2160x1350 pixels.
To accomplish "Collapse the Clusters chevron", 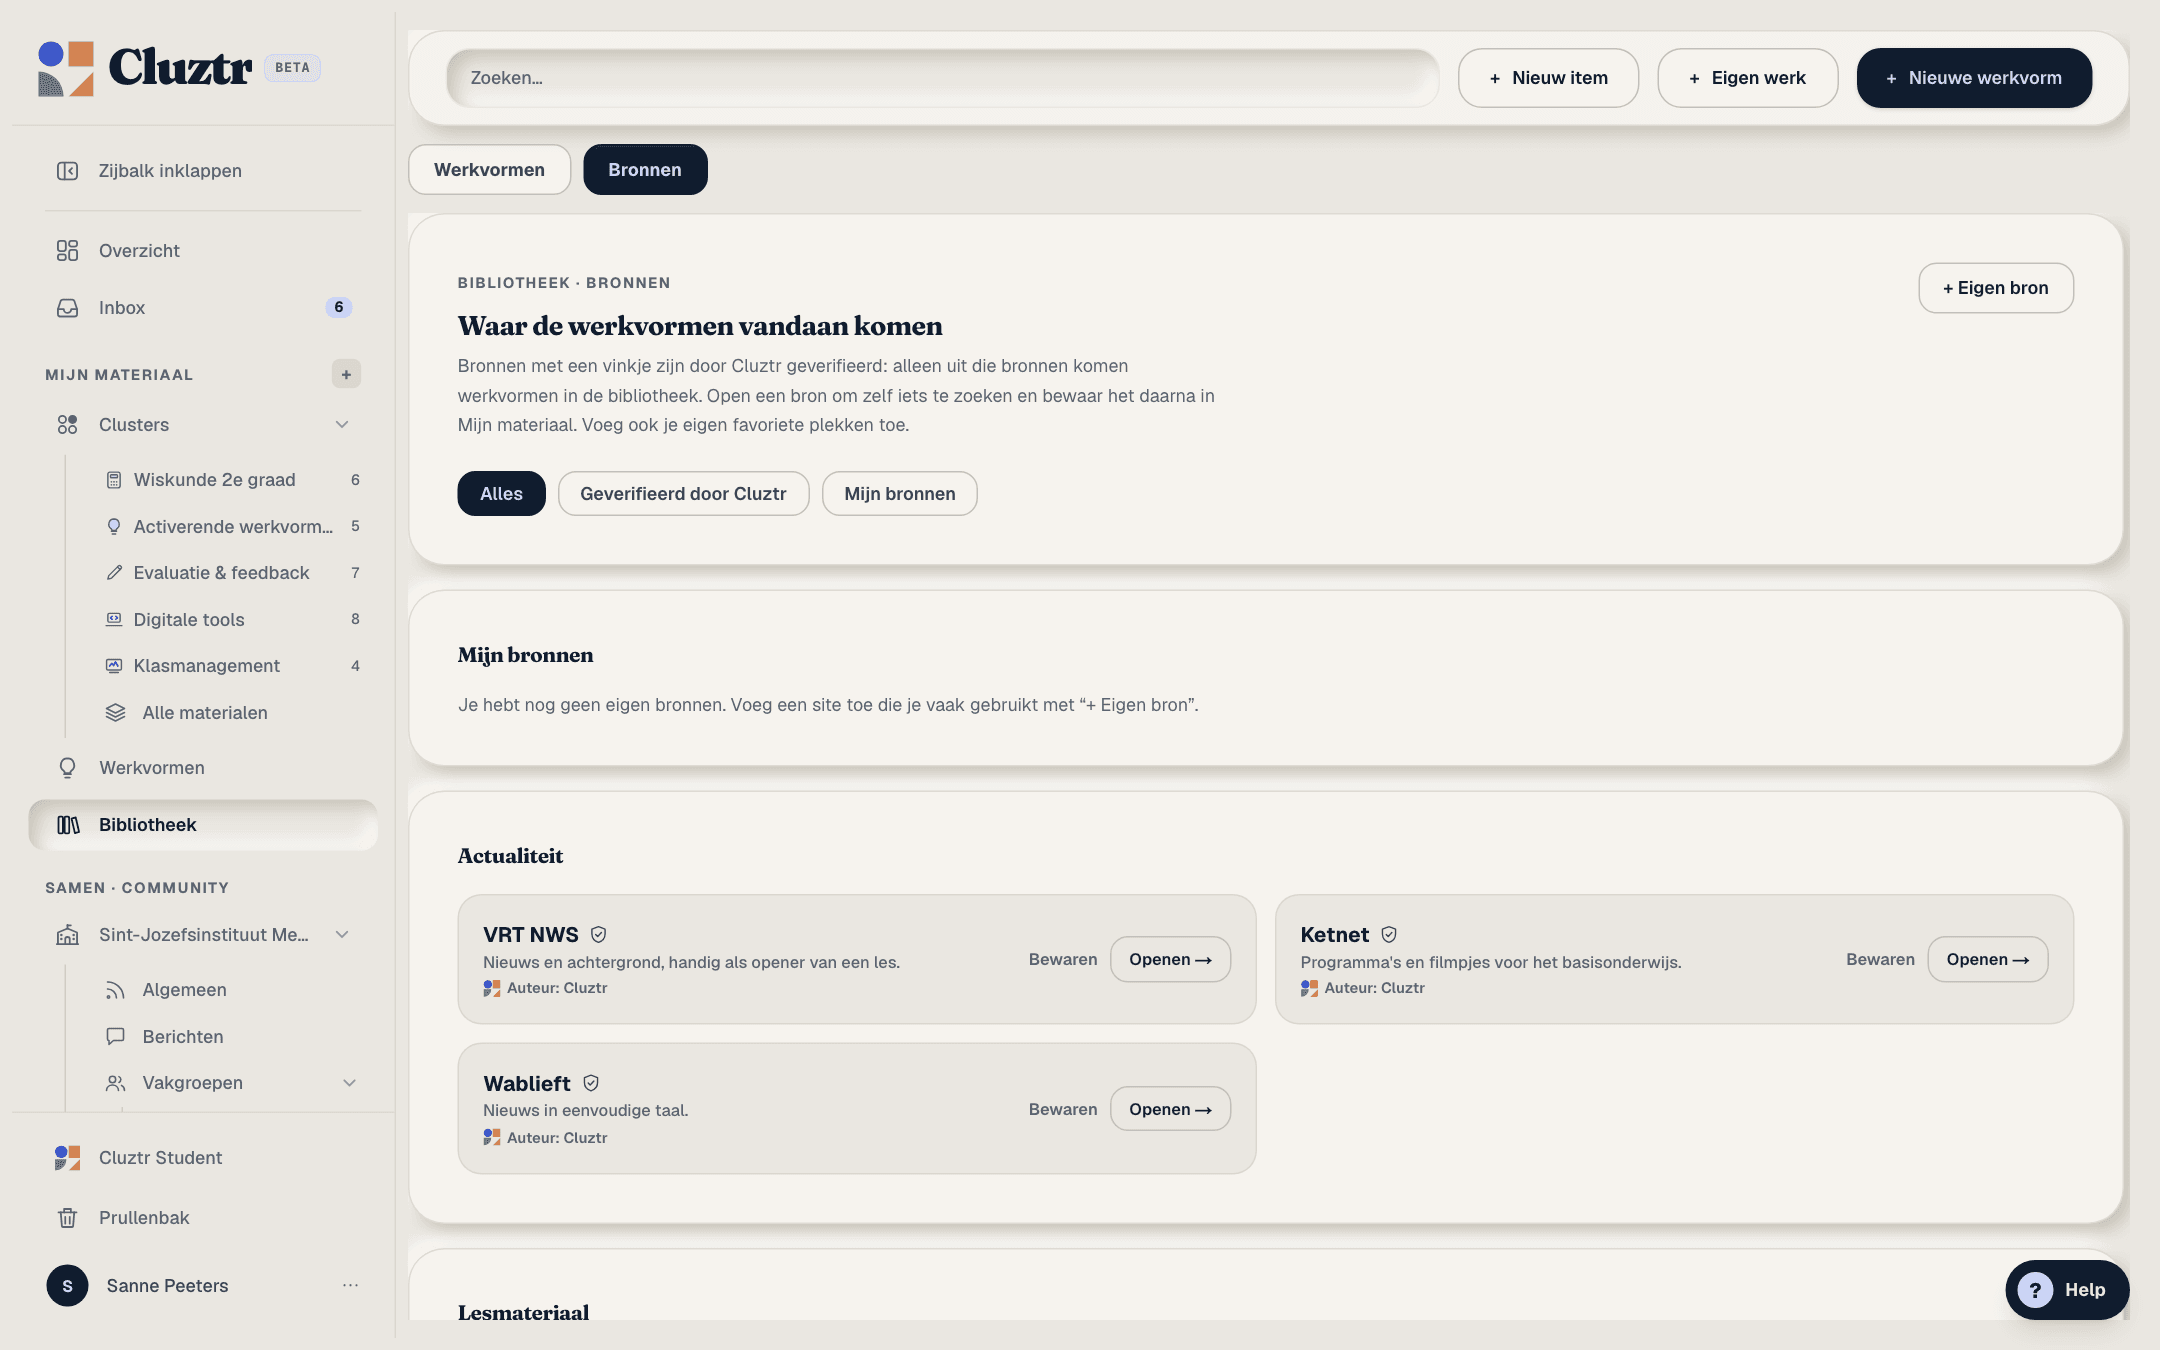I will tap(342, 425).
